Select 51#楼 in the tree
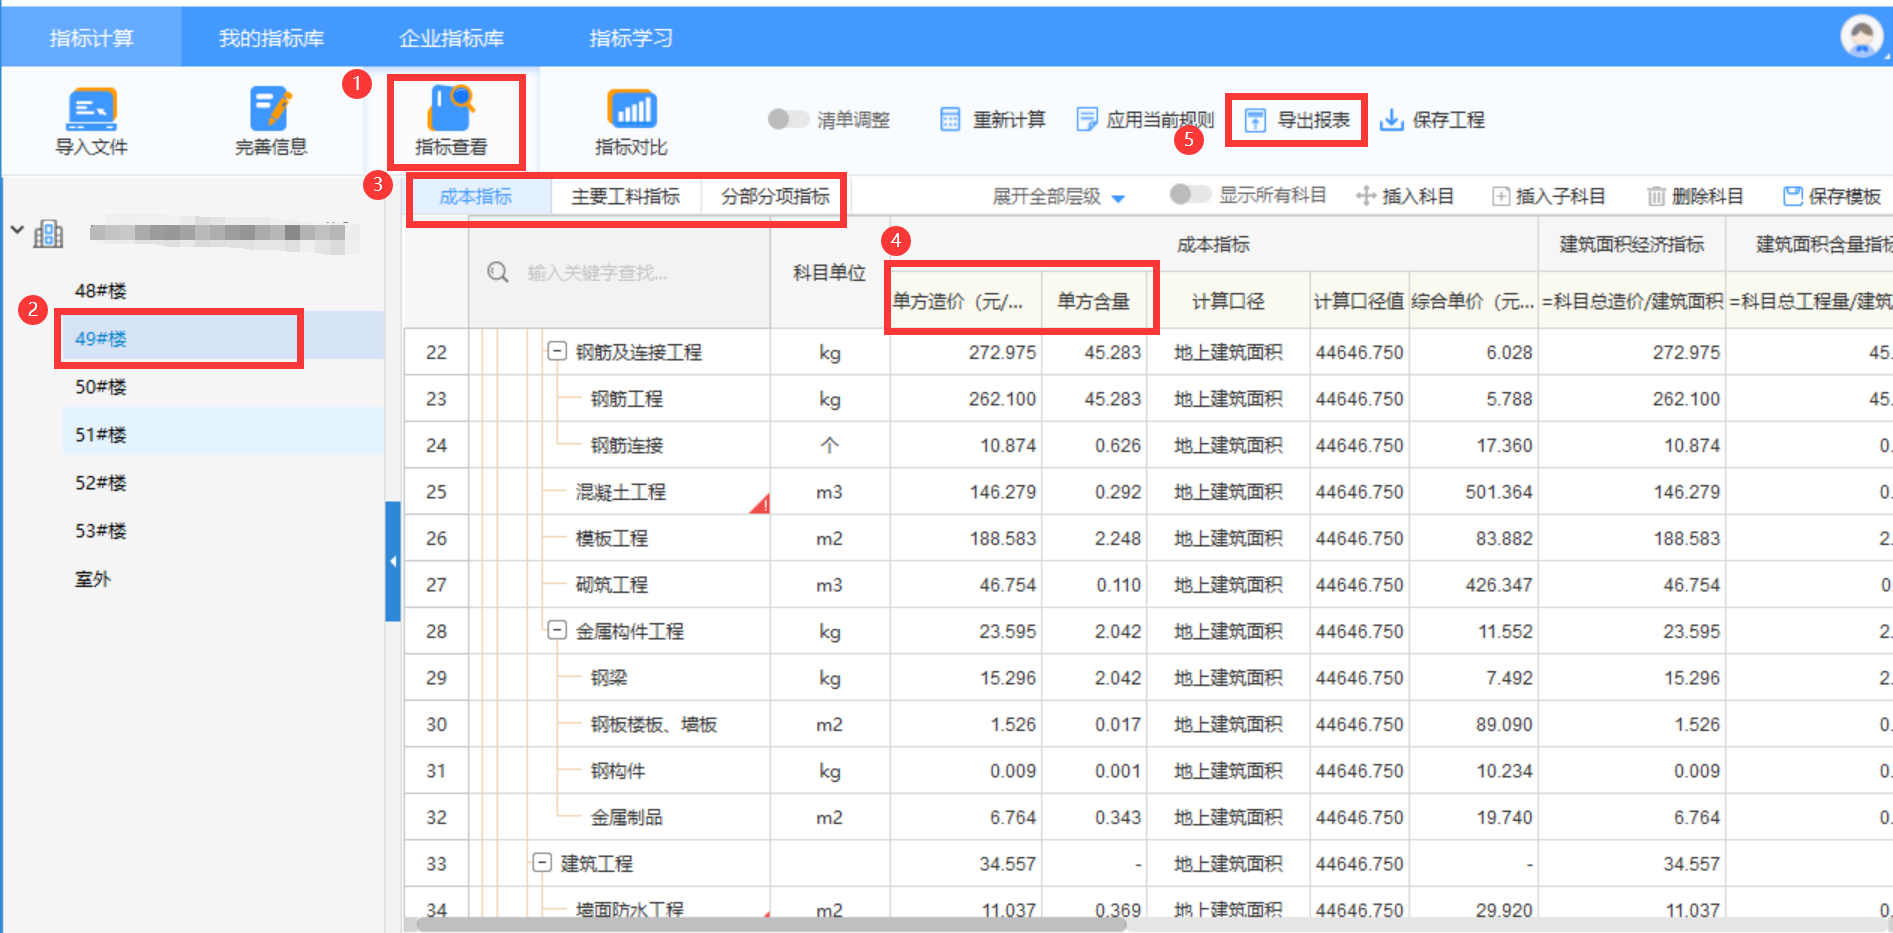The width and height of the screenshot is (1893, 933). (101, 434)
